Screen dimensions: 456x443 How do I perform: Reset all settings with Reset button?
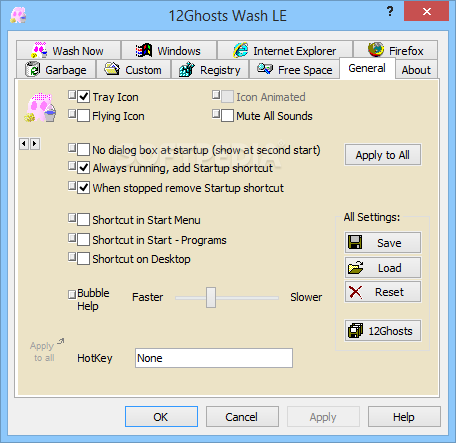[x=383, y=292]
